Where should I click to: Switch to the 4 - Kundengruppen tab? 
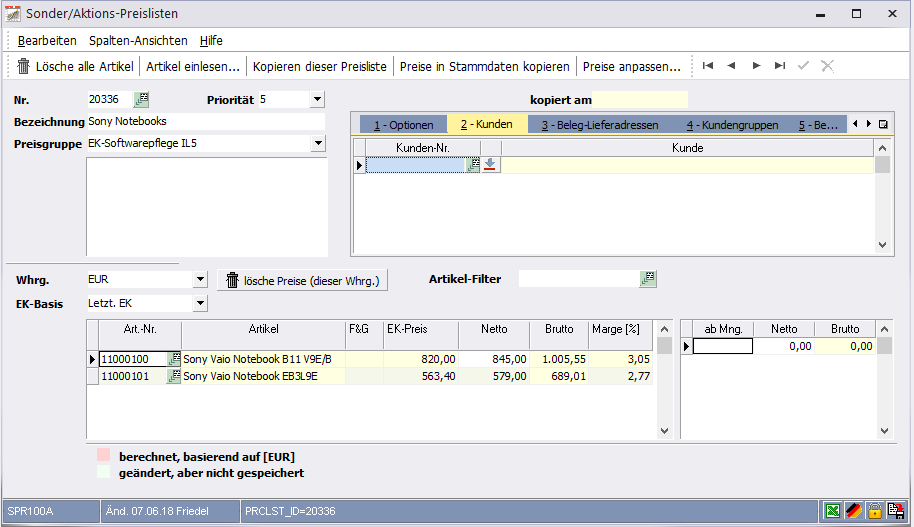[x=732, y=125]
